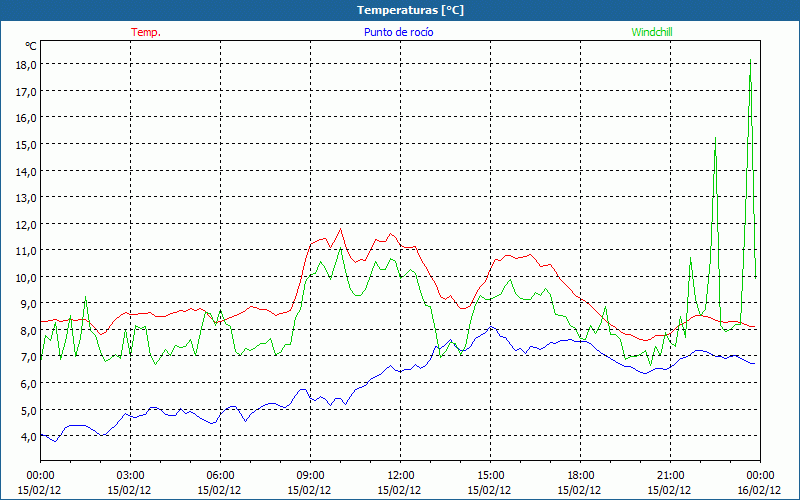Viewport: 800px width, 500px height.
Task: Click the 16/02/12 date label
Action: pos(759,490)
